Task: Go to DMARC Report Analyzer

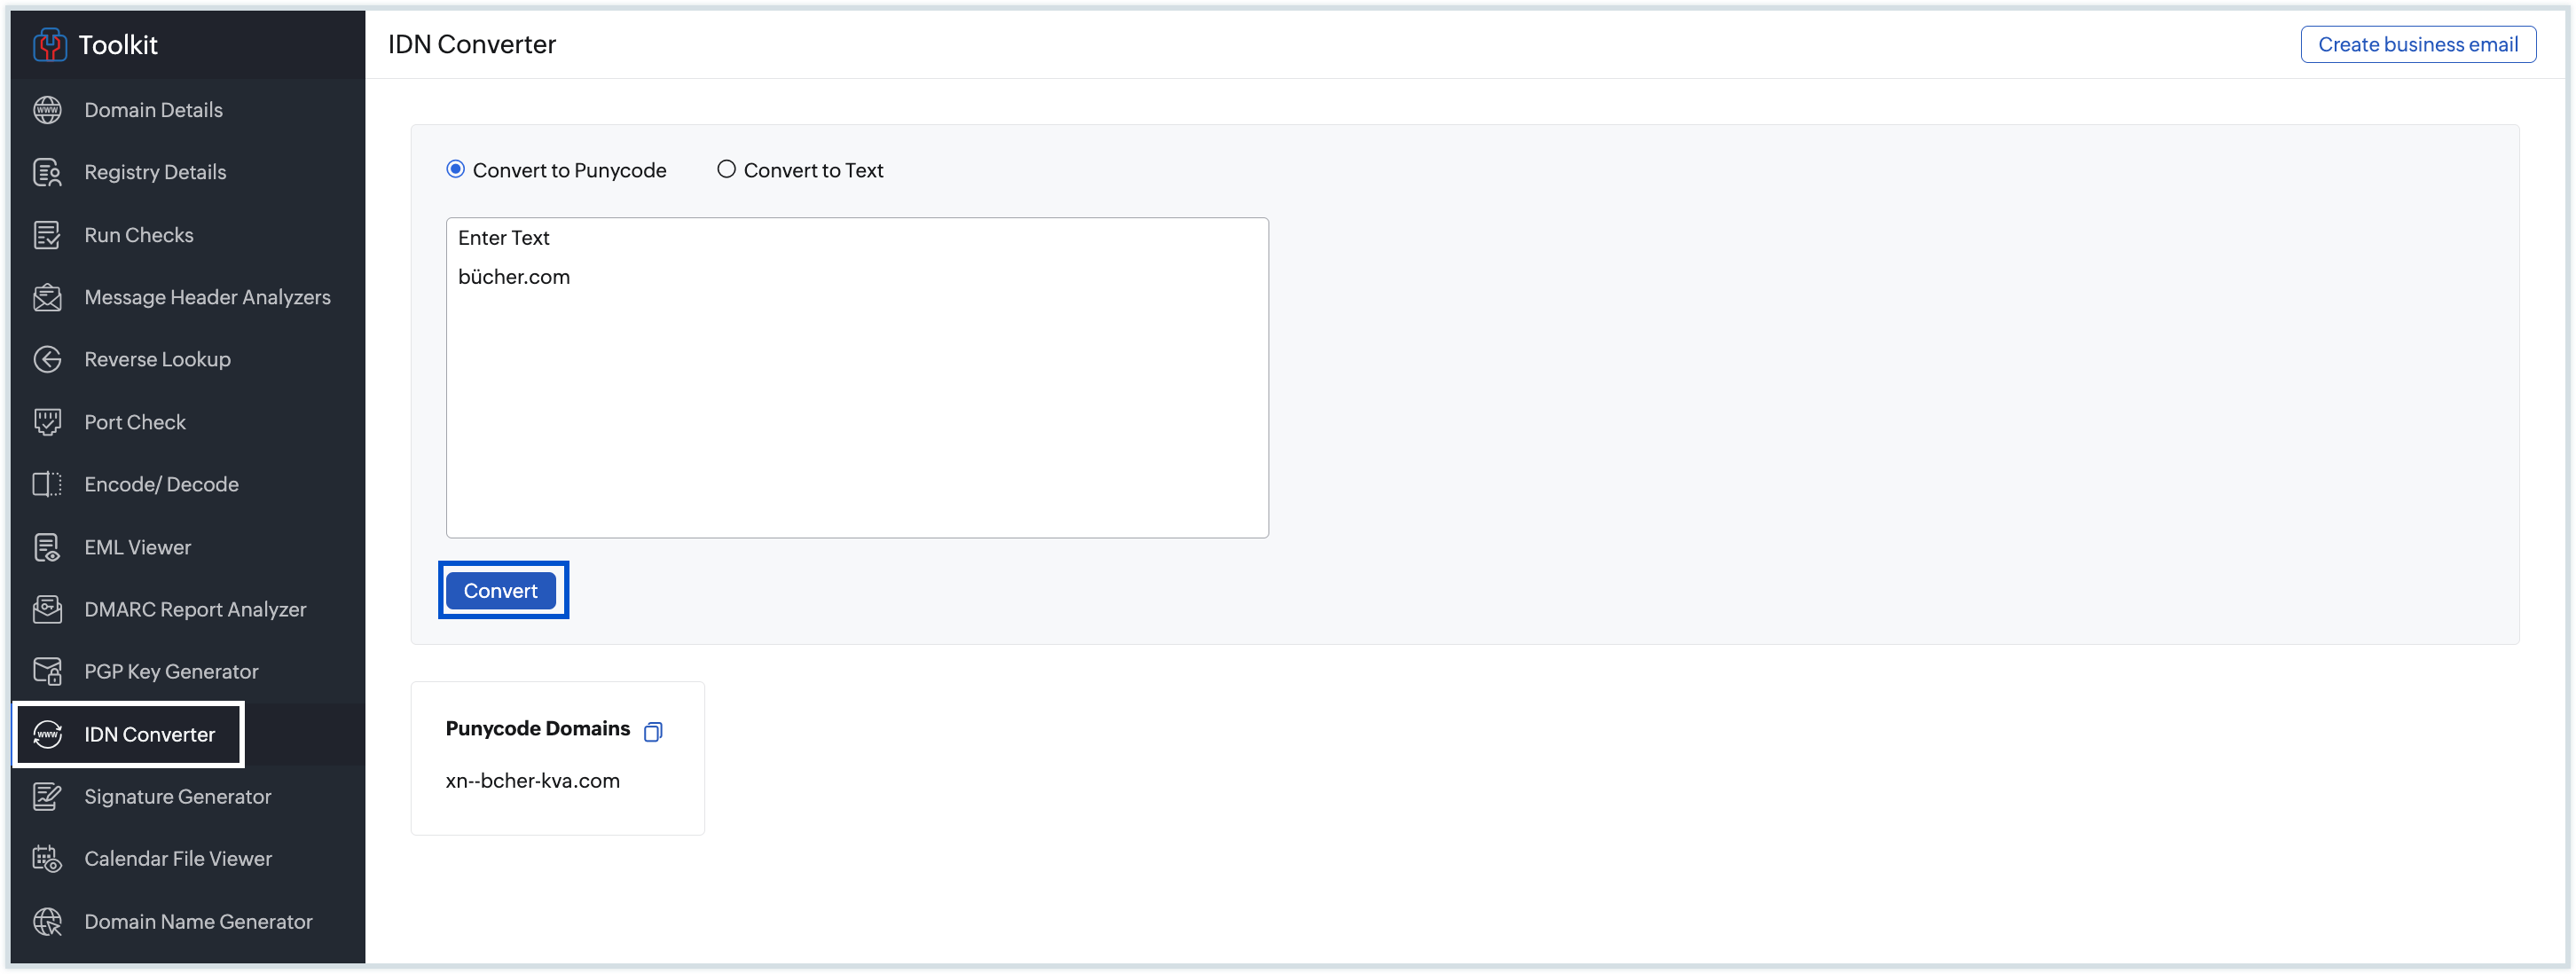Action: pyautogui.click(x=195, y=609)
